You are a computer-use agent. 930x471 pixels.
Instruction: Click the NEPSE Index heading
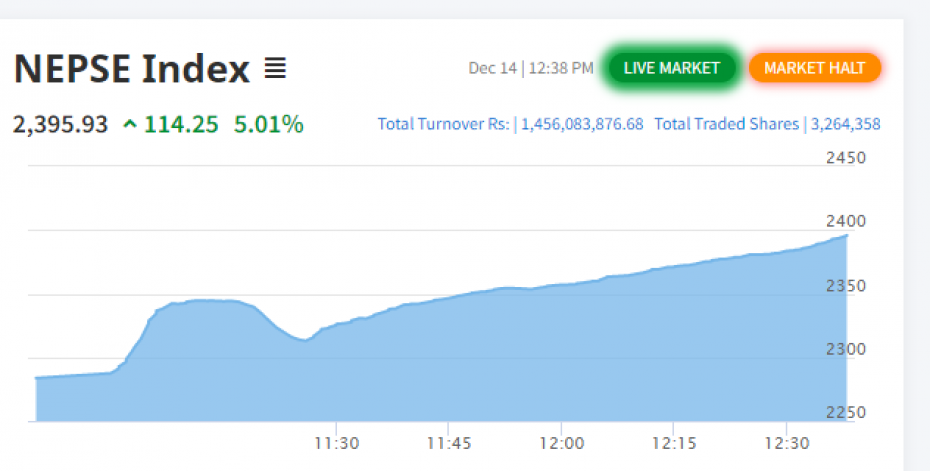pyautogui.click(x=132, y=68)
